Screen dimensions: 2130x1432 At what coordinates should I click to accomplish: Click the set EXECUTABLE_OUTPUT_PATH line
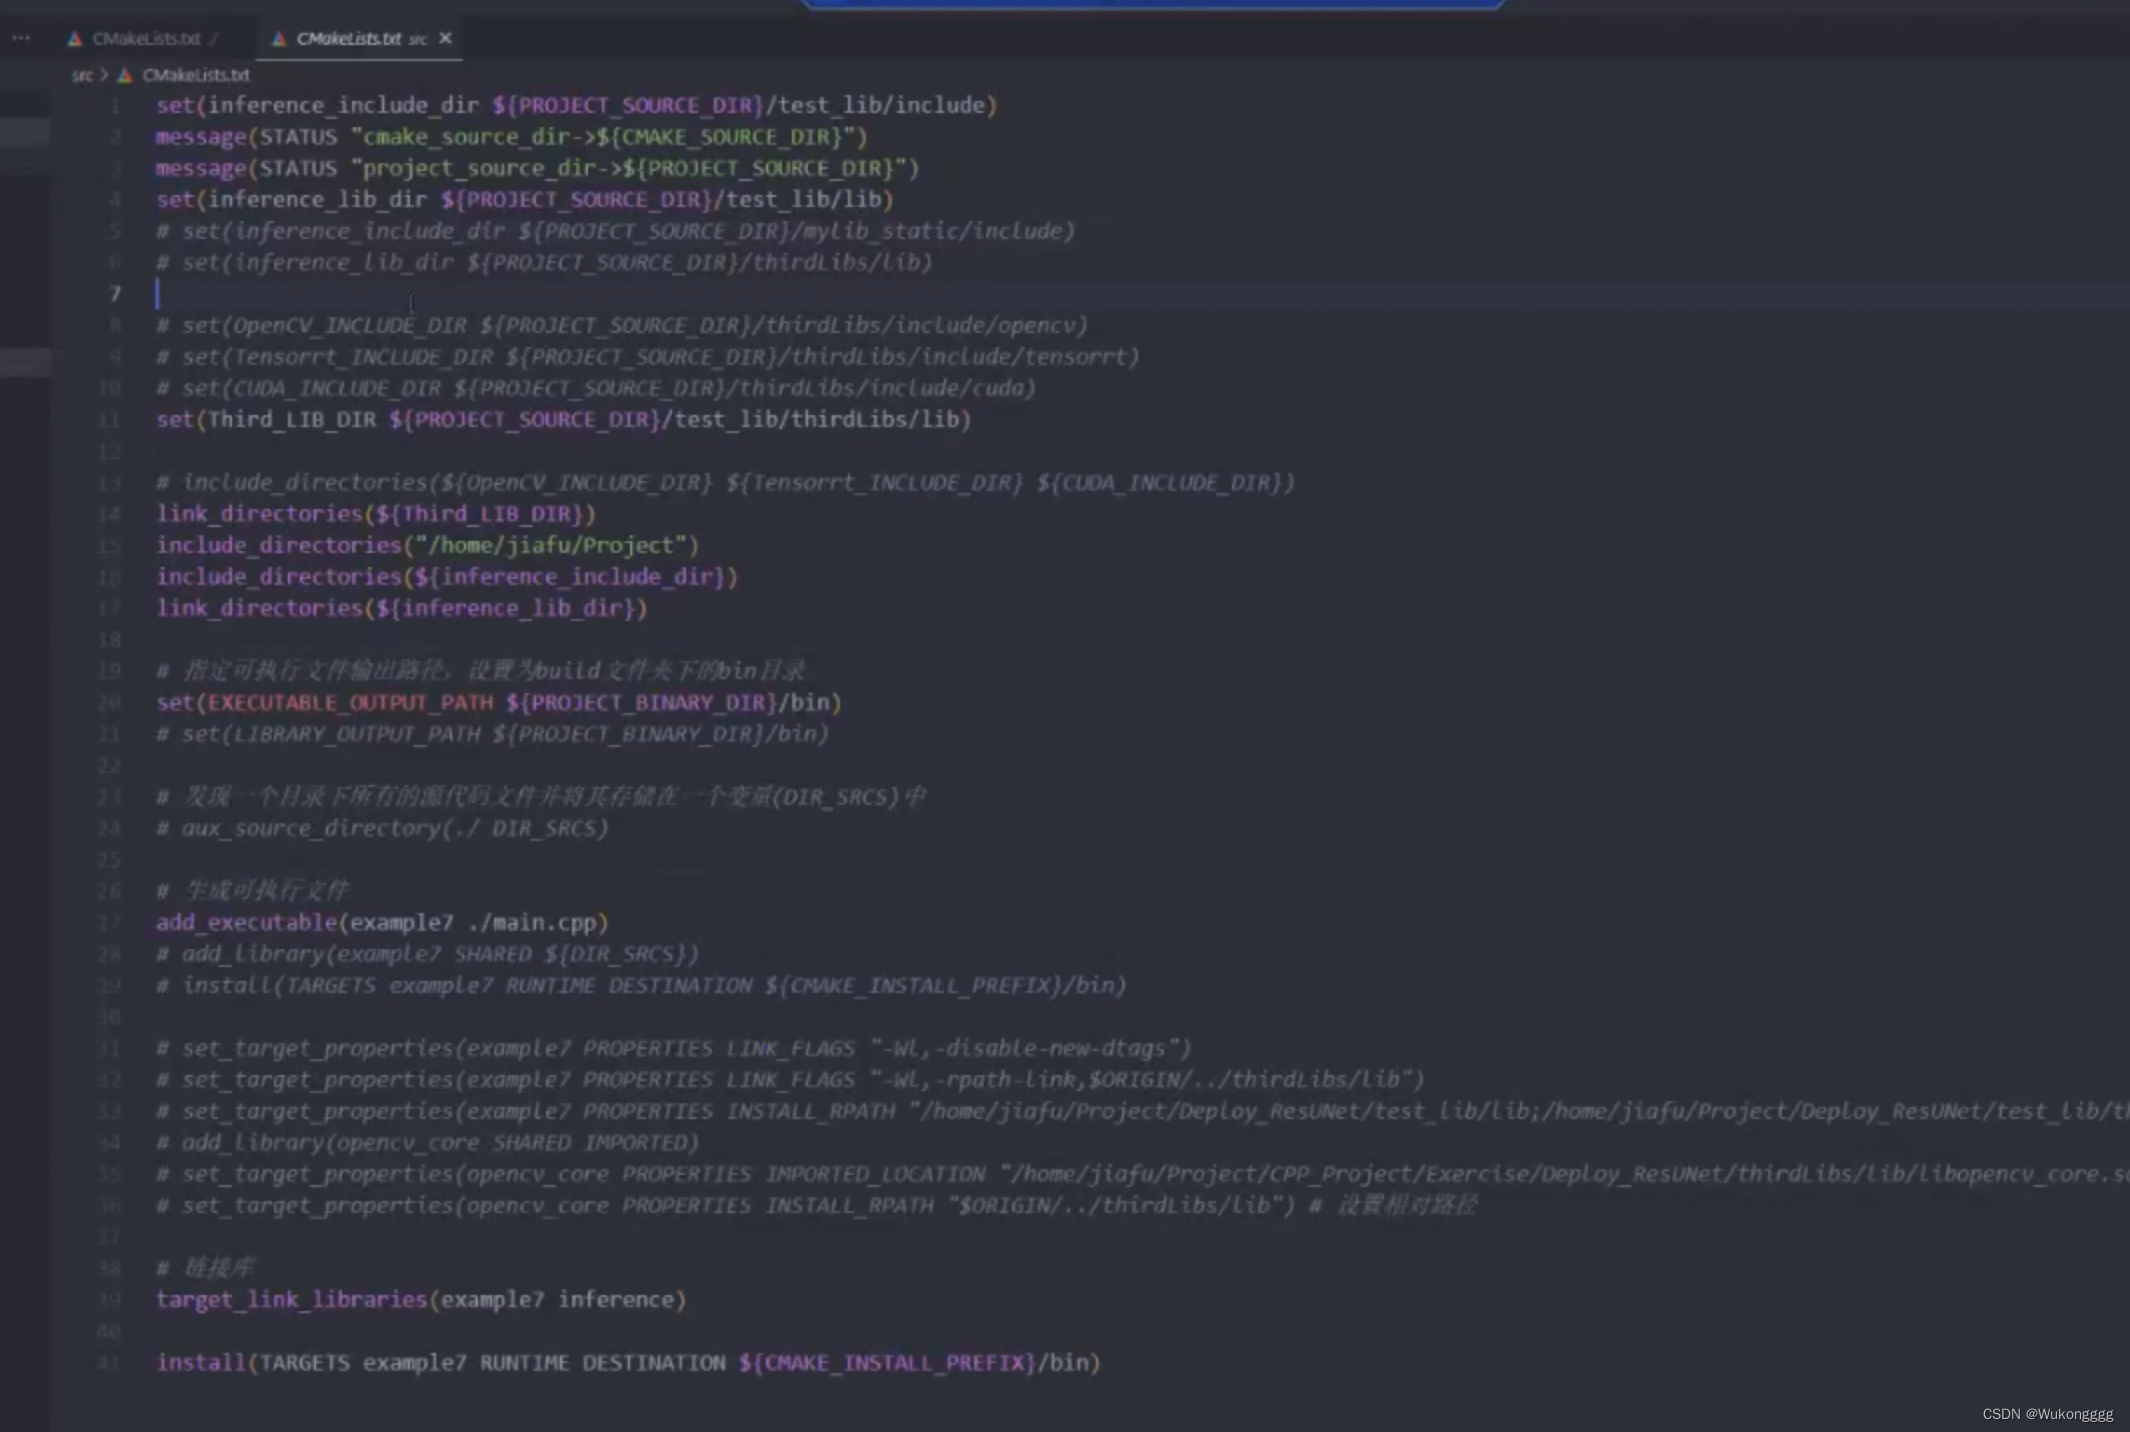[498, 702]
